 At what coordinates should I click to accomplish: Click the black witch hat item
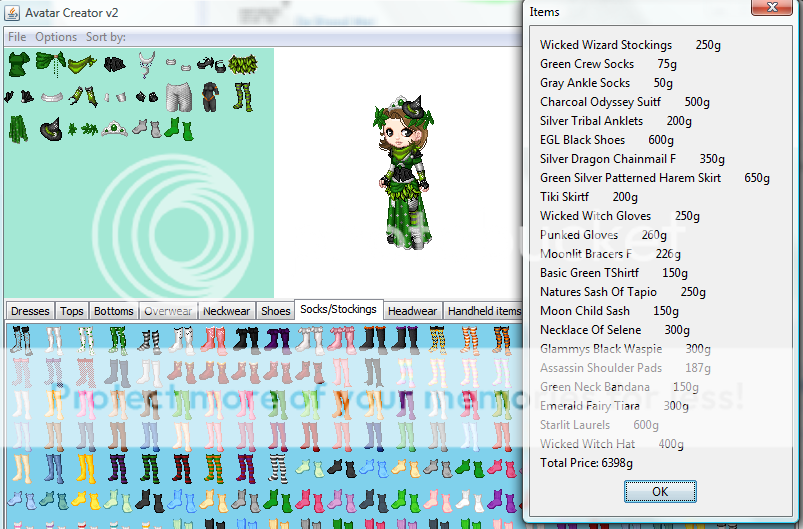click(x=50, y=129)
